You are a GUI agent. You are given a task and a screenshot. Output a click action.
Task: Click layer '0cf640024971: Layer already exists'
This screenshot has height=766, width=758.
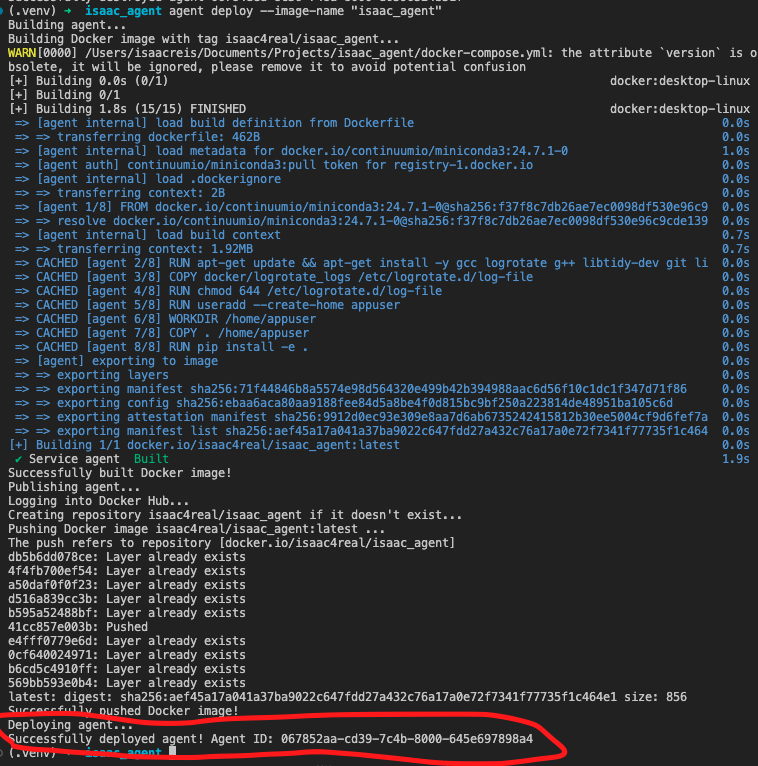coord(126,655)
